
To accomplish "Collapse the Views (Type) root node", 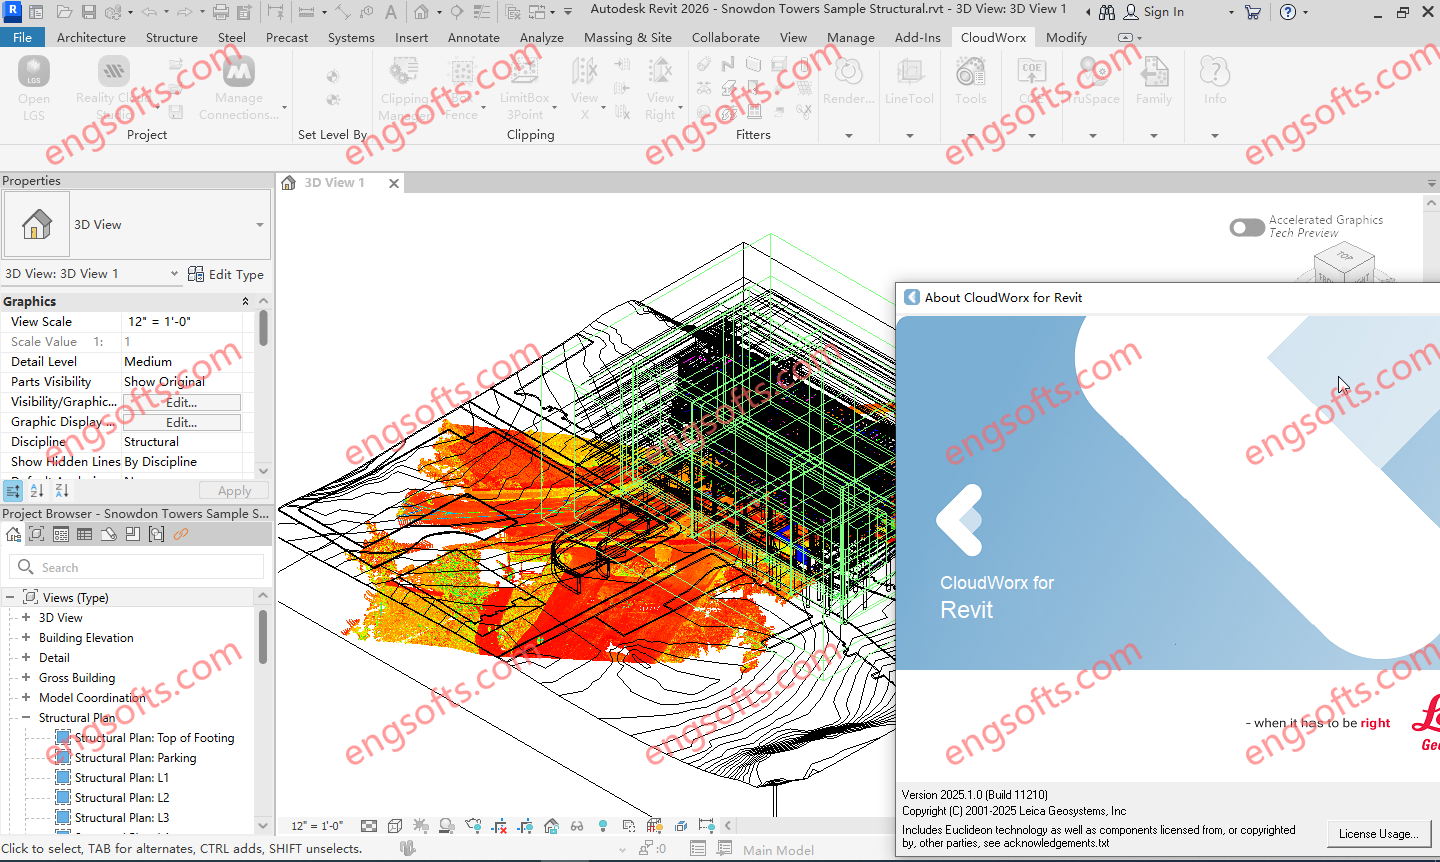I will pyautogui.click(x=10, y=598).
